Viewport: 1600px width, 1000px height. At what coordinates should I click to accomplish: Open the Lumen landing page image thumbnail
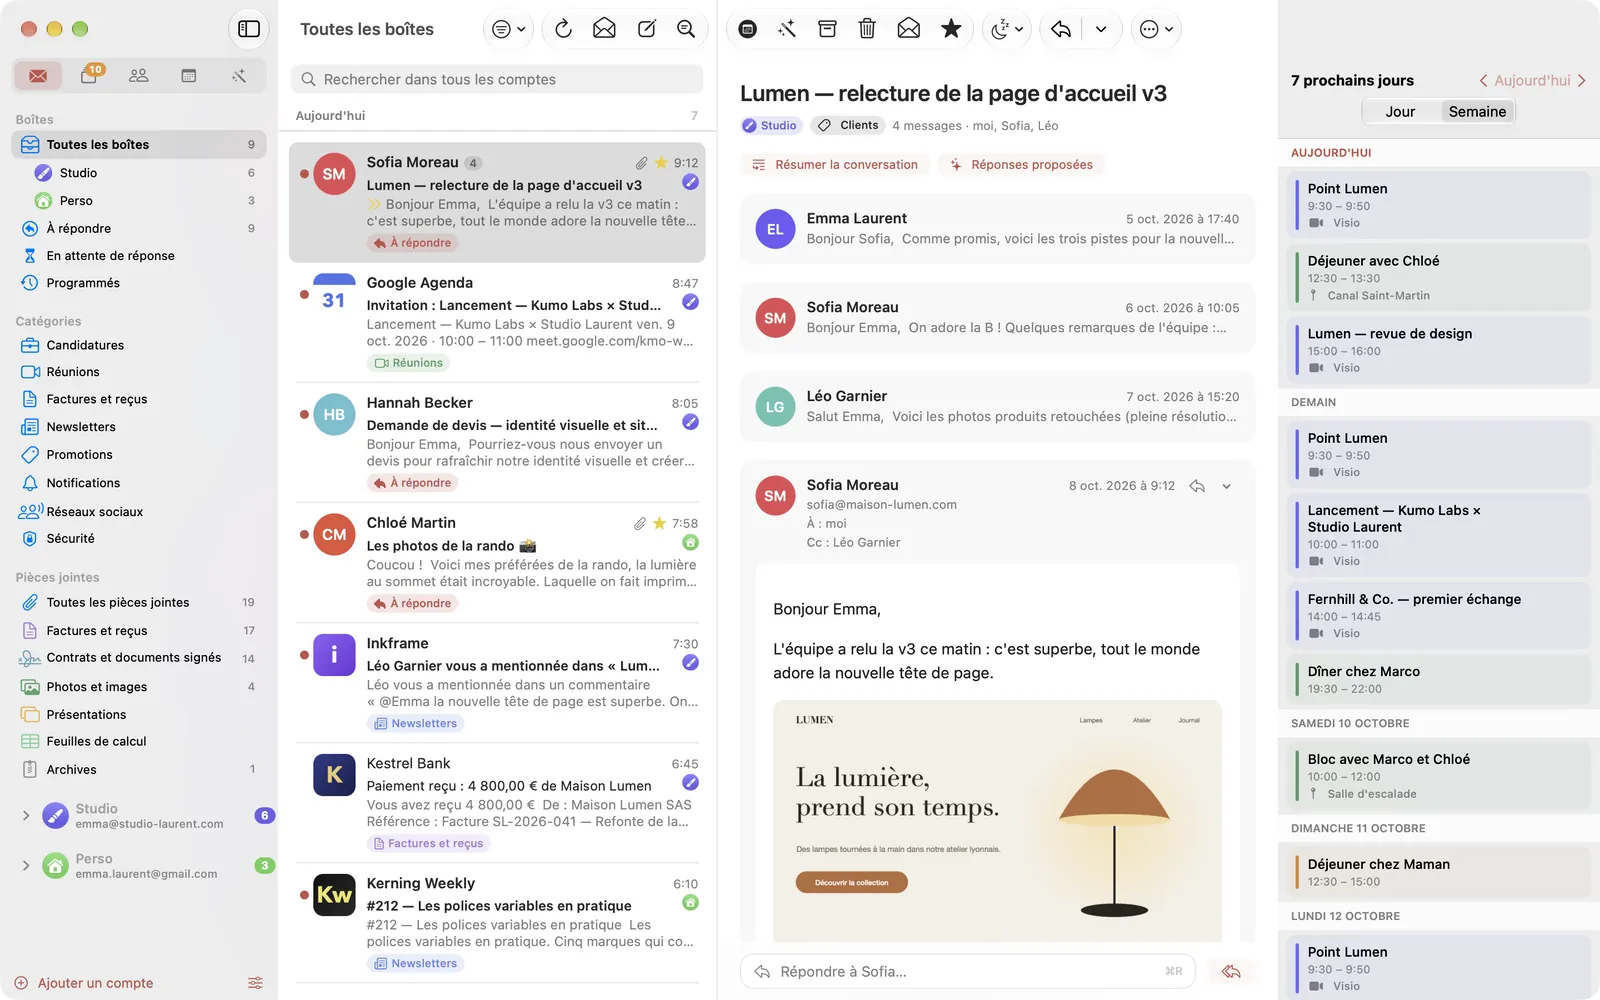point(997,820)
